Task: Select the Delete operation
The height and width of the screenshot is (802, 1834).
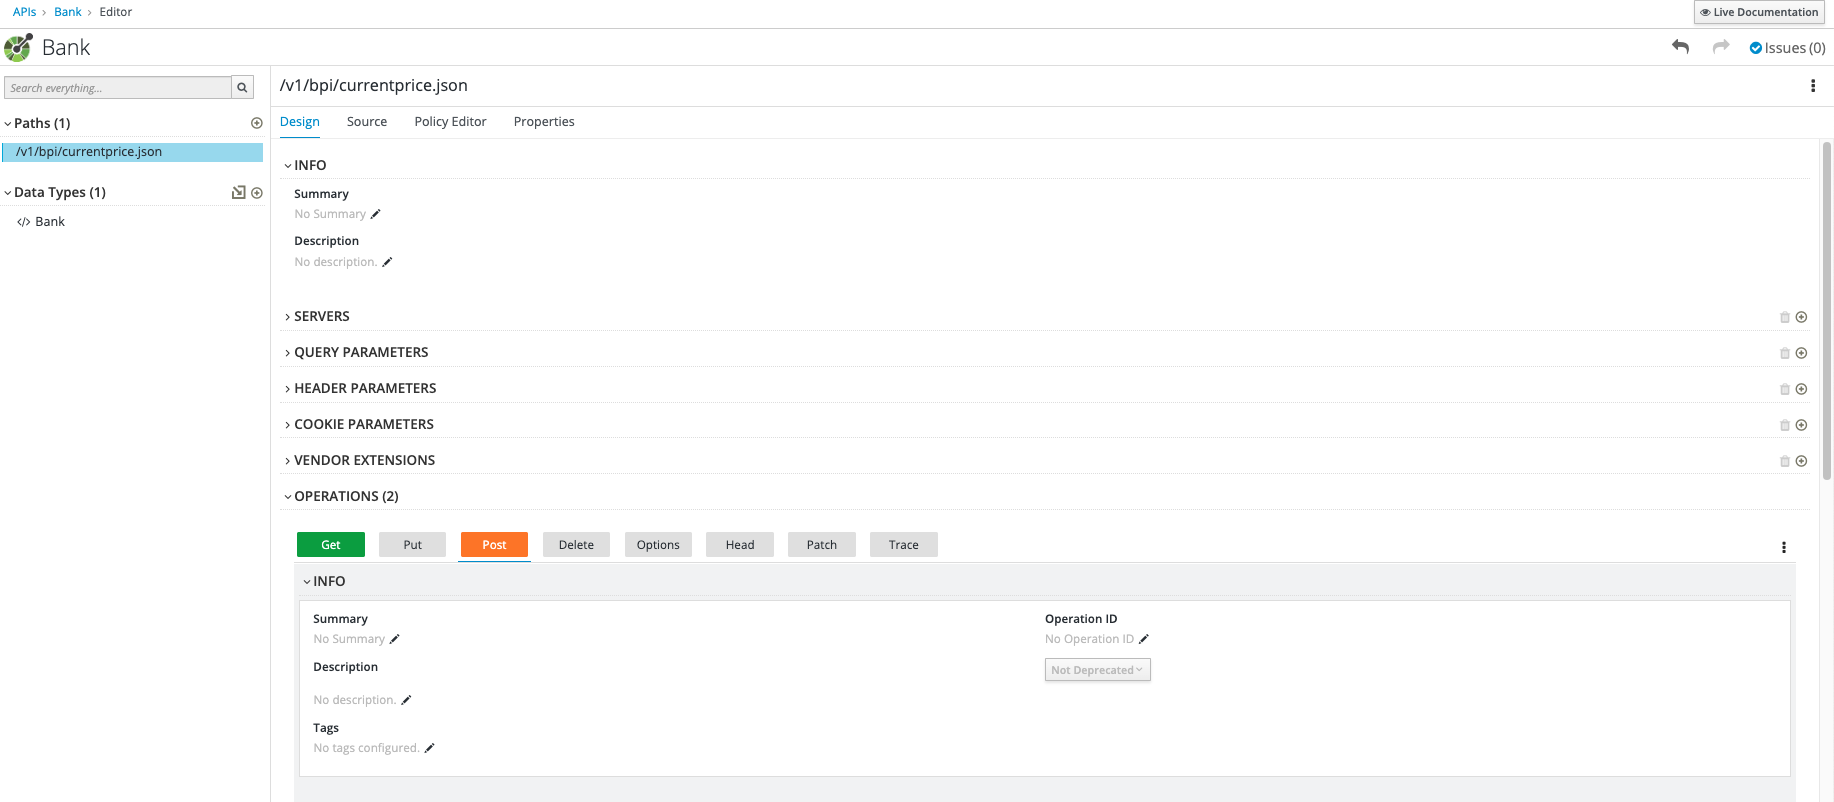Action: 576,545
